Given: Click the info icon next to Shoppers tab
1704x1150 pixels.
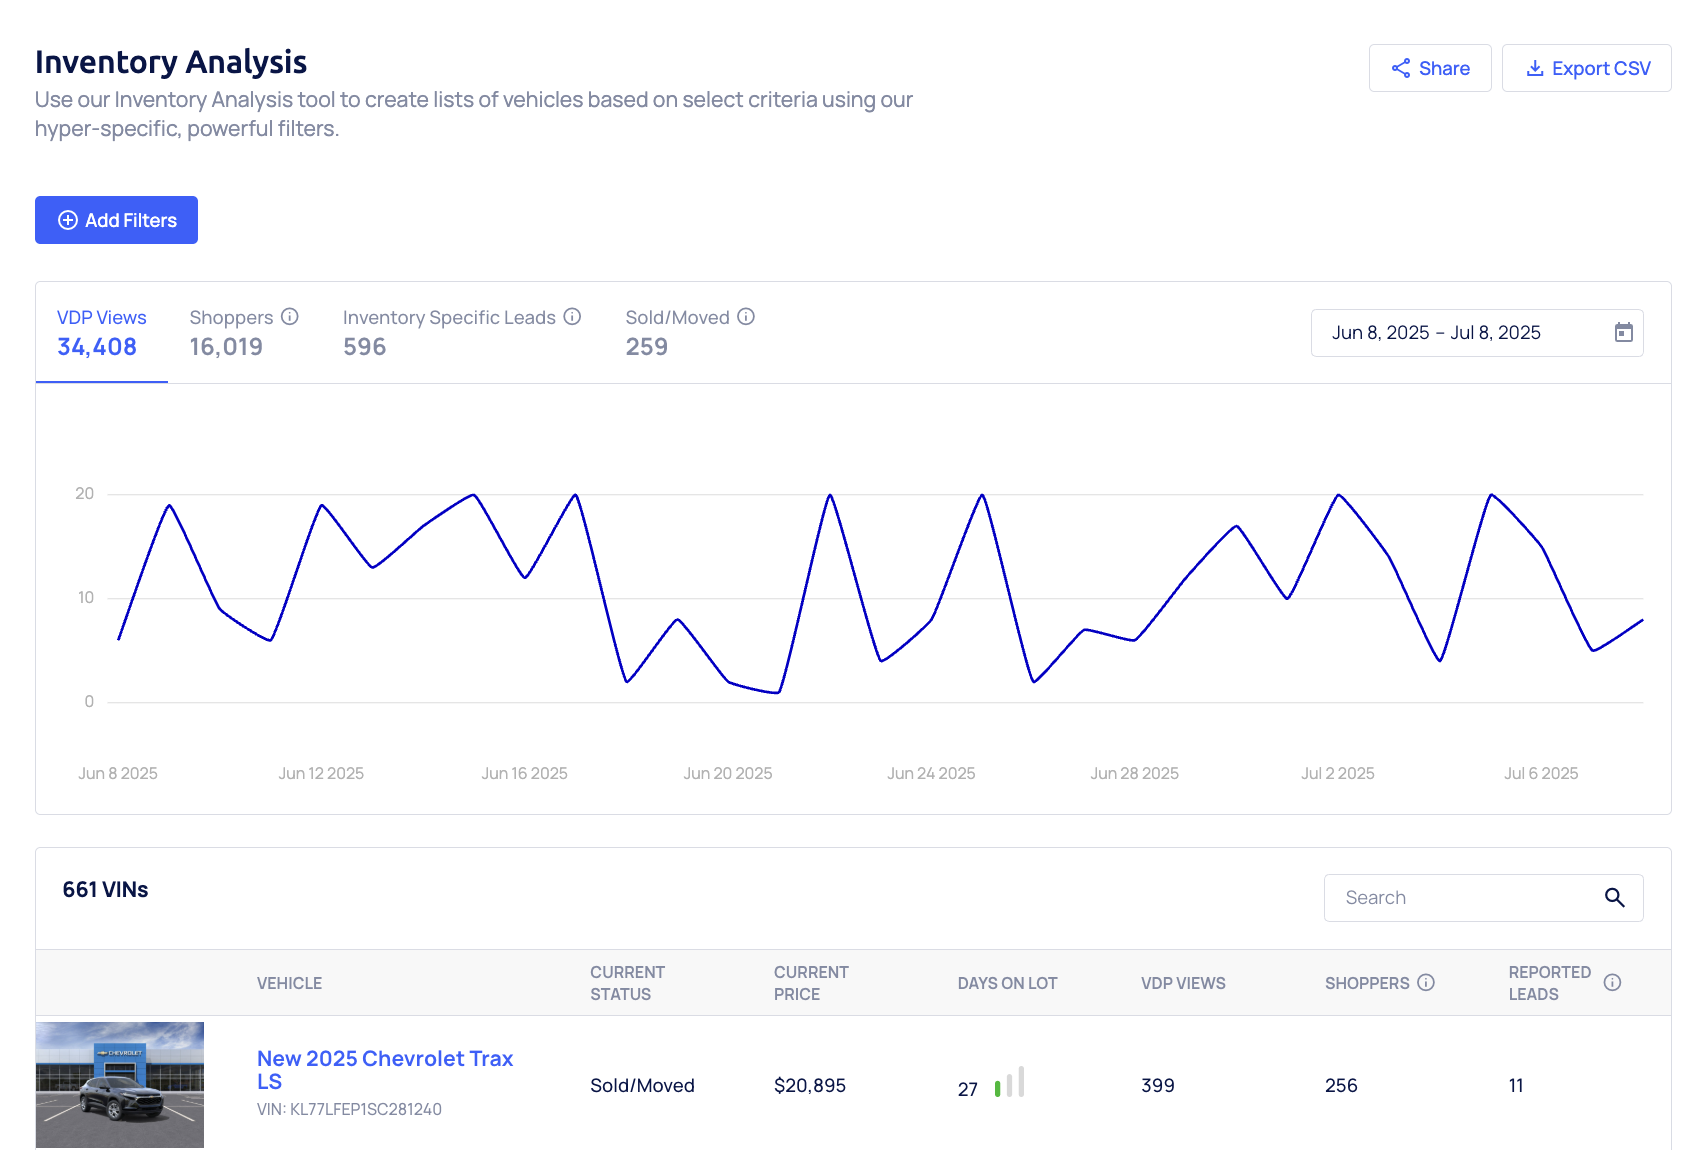Looking at the screenshot, I should pos(290,317).
